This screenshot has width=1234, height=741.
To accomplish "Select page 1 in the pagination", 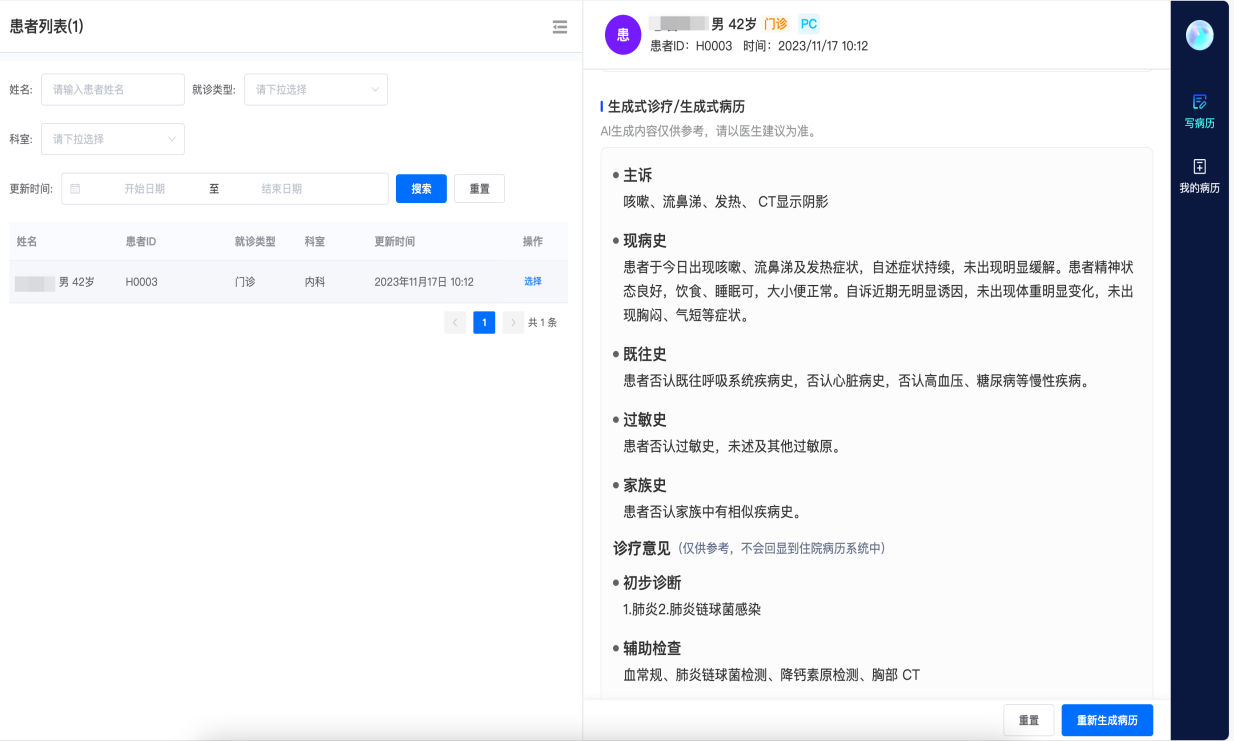I will point(484,322).
